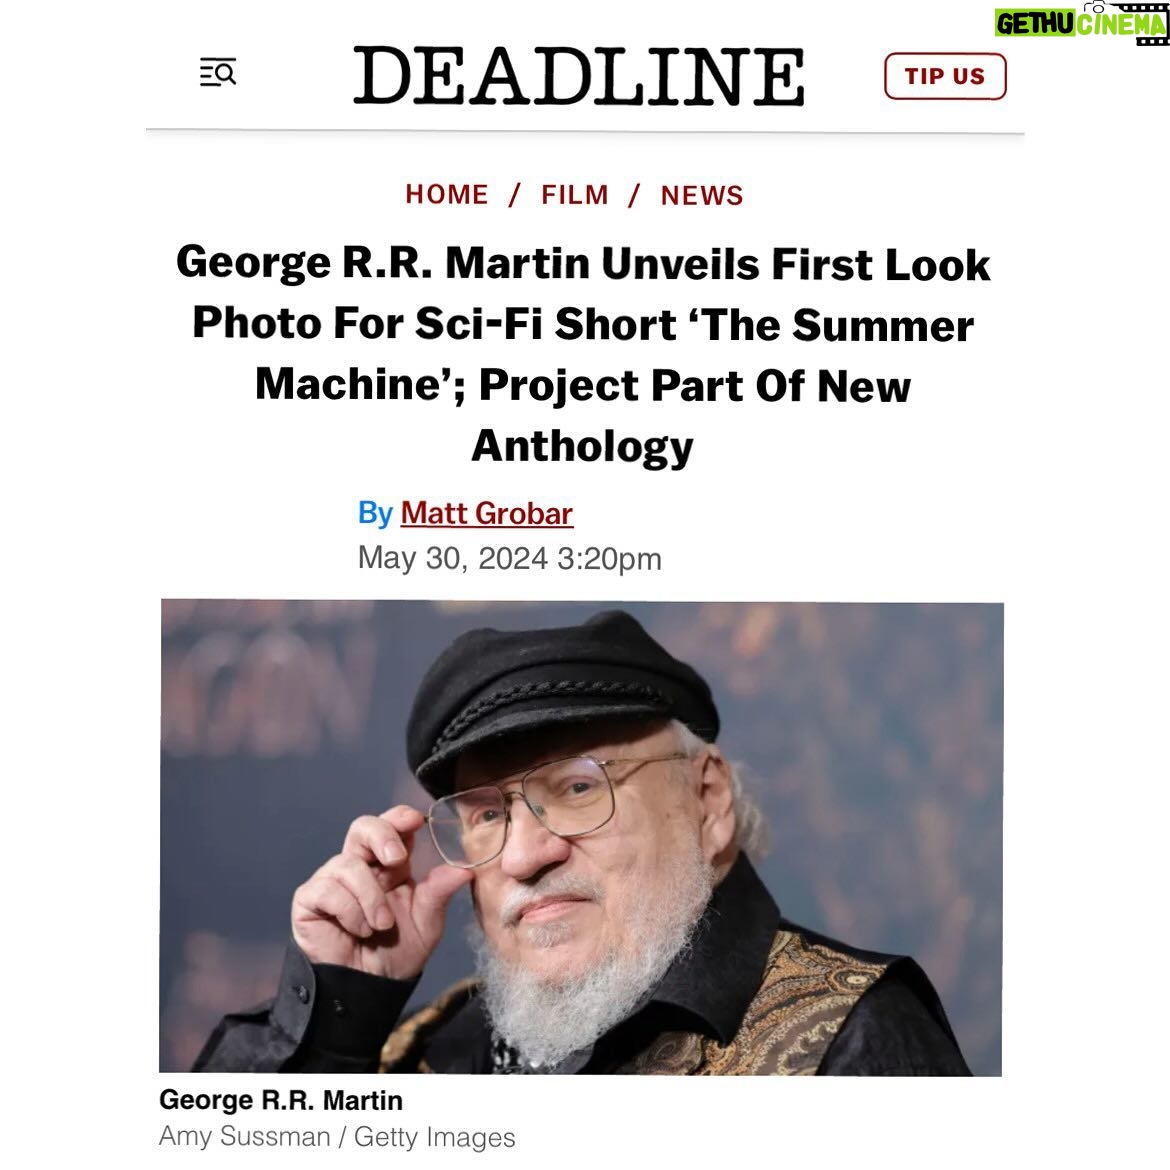This screenshot has width=1170, height=1170.
Task: Click the May 30, 2024 timestamp
Action: tap(510, 559)
